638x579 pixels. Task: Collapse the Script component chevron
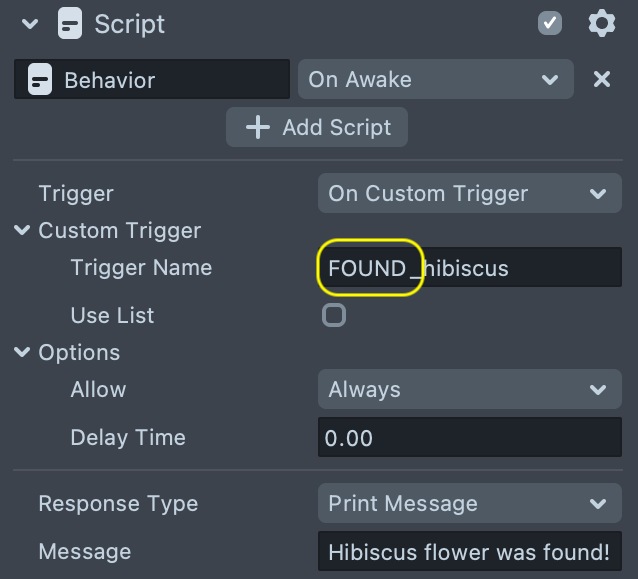pos(29,23)
